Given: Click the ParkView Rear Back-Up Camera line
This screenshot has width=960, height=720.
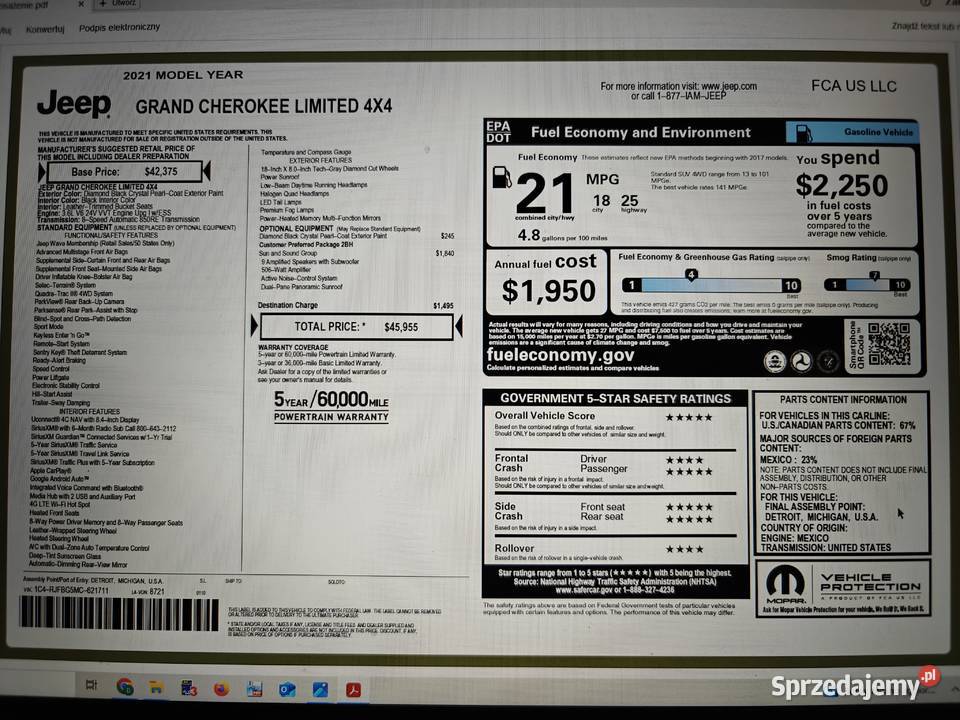Looking at the screenshot, I should pos(79,302).
